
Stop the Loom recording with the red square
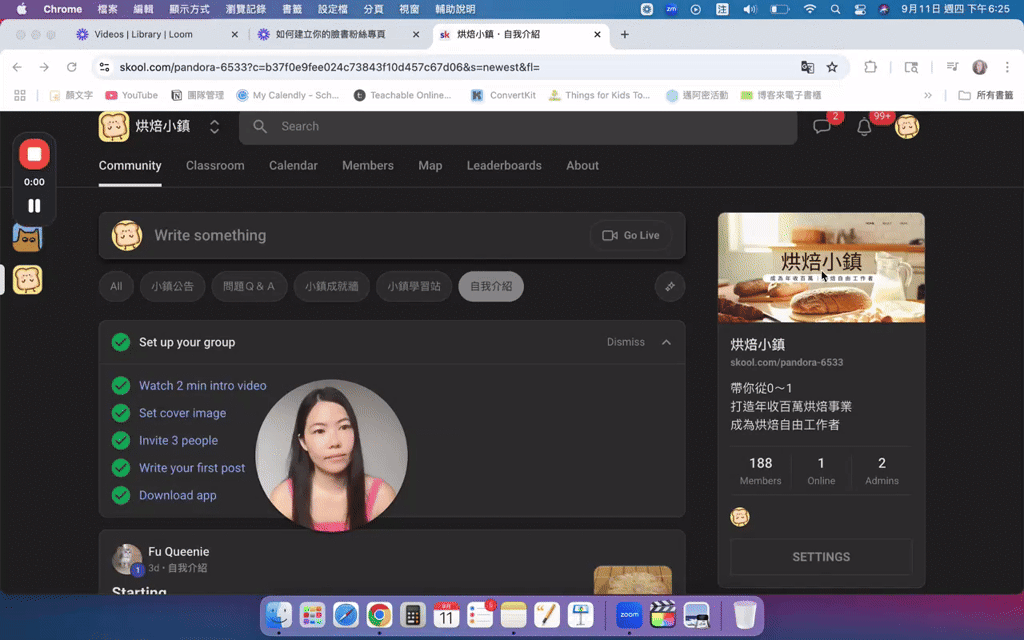[x=34, y=153]
